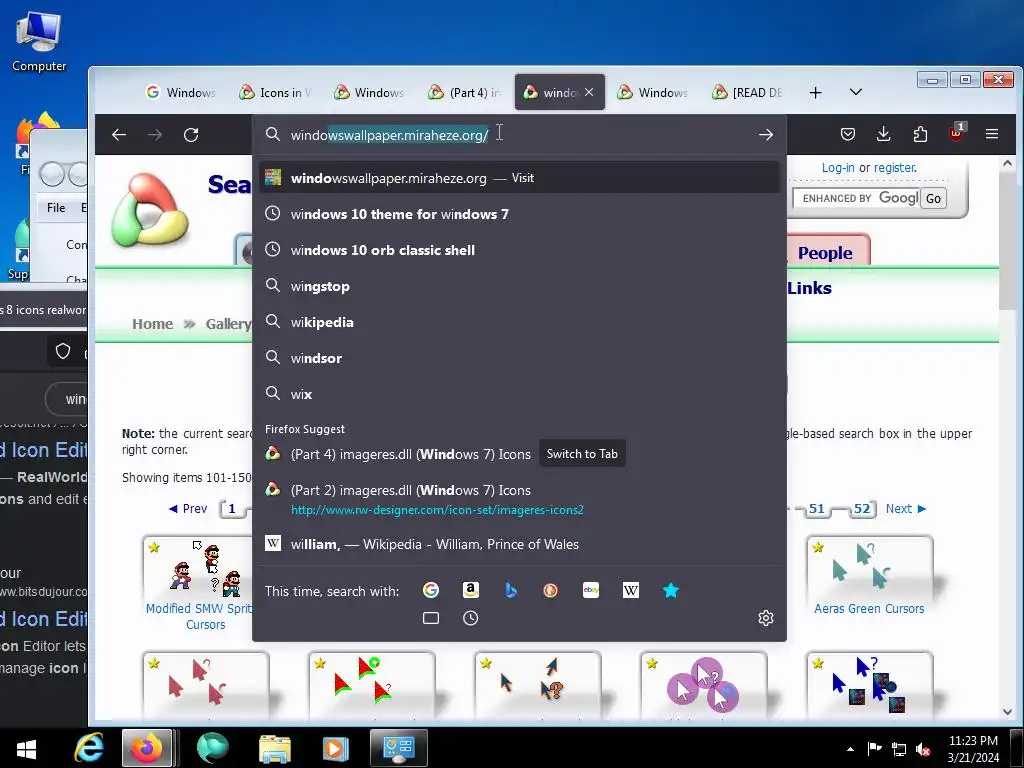Select '(Part 2) imageres.dll (Windows 7) Icons' suggestion

pyautogui.click(x=519, y=499)
